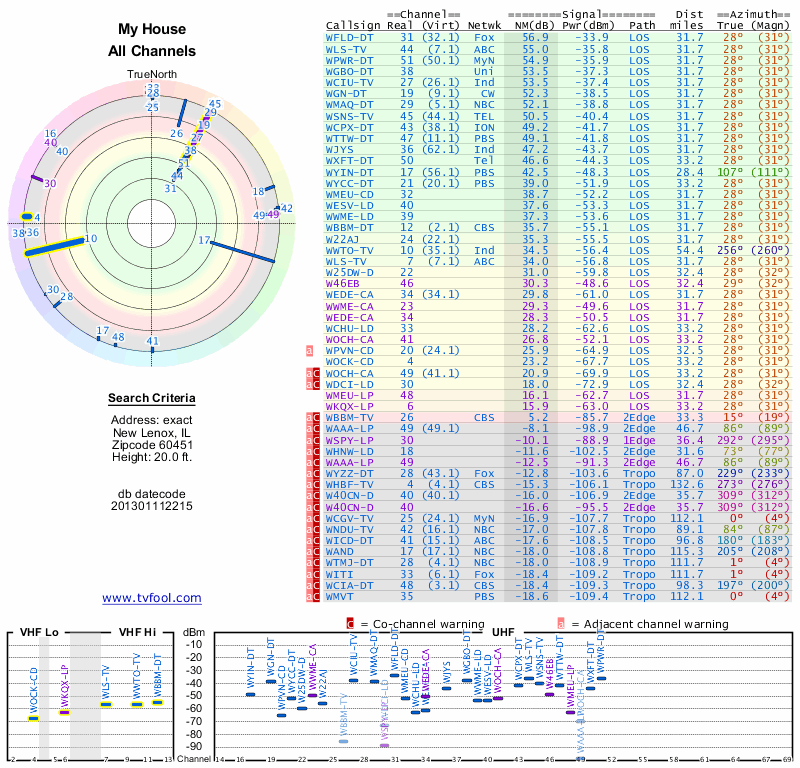
Task: Select the WESV-LD callsign
Action: click(349, 206)
